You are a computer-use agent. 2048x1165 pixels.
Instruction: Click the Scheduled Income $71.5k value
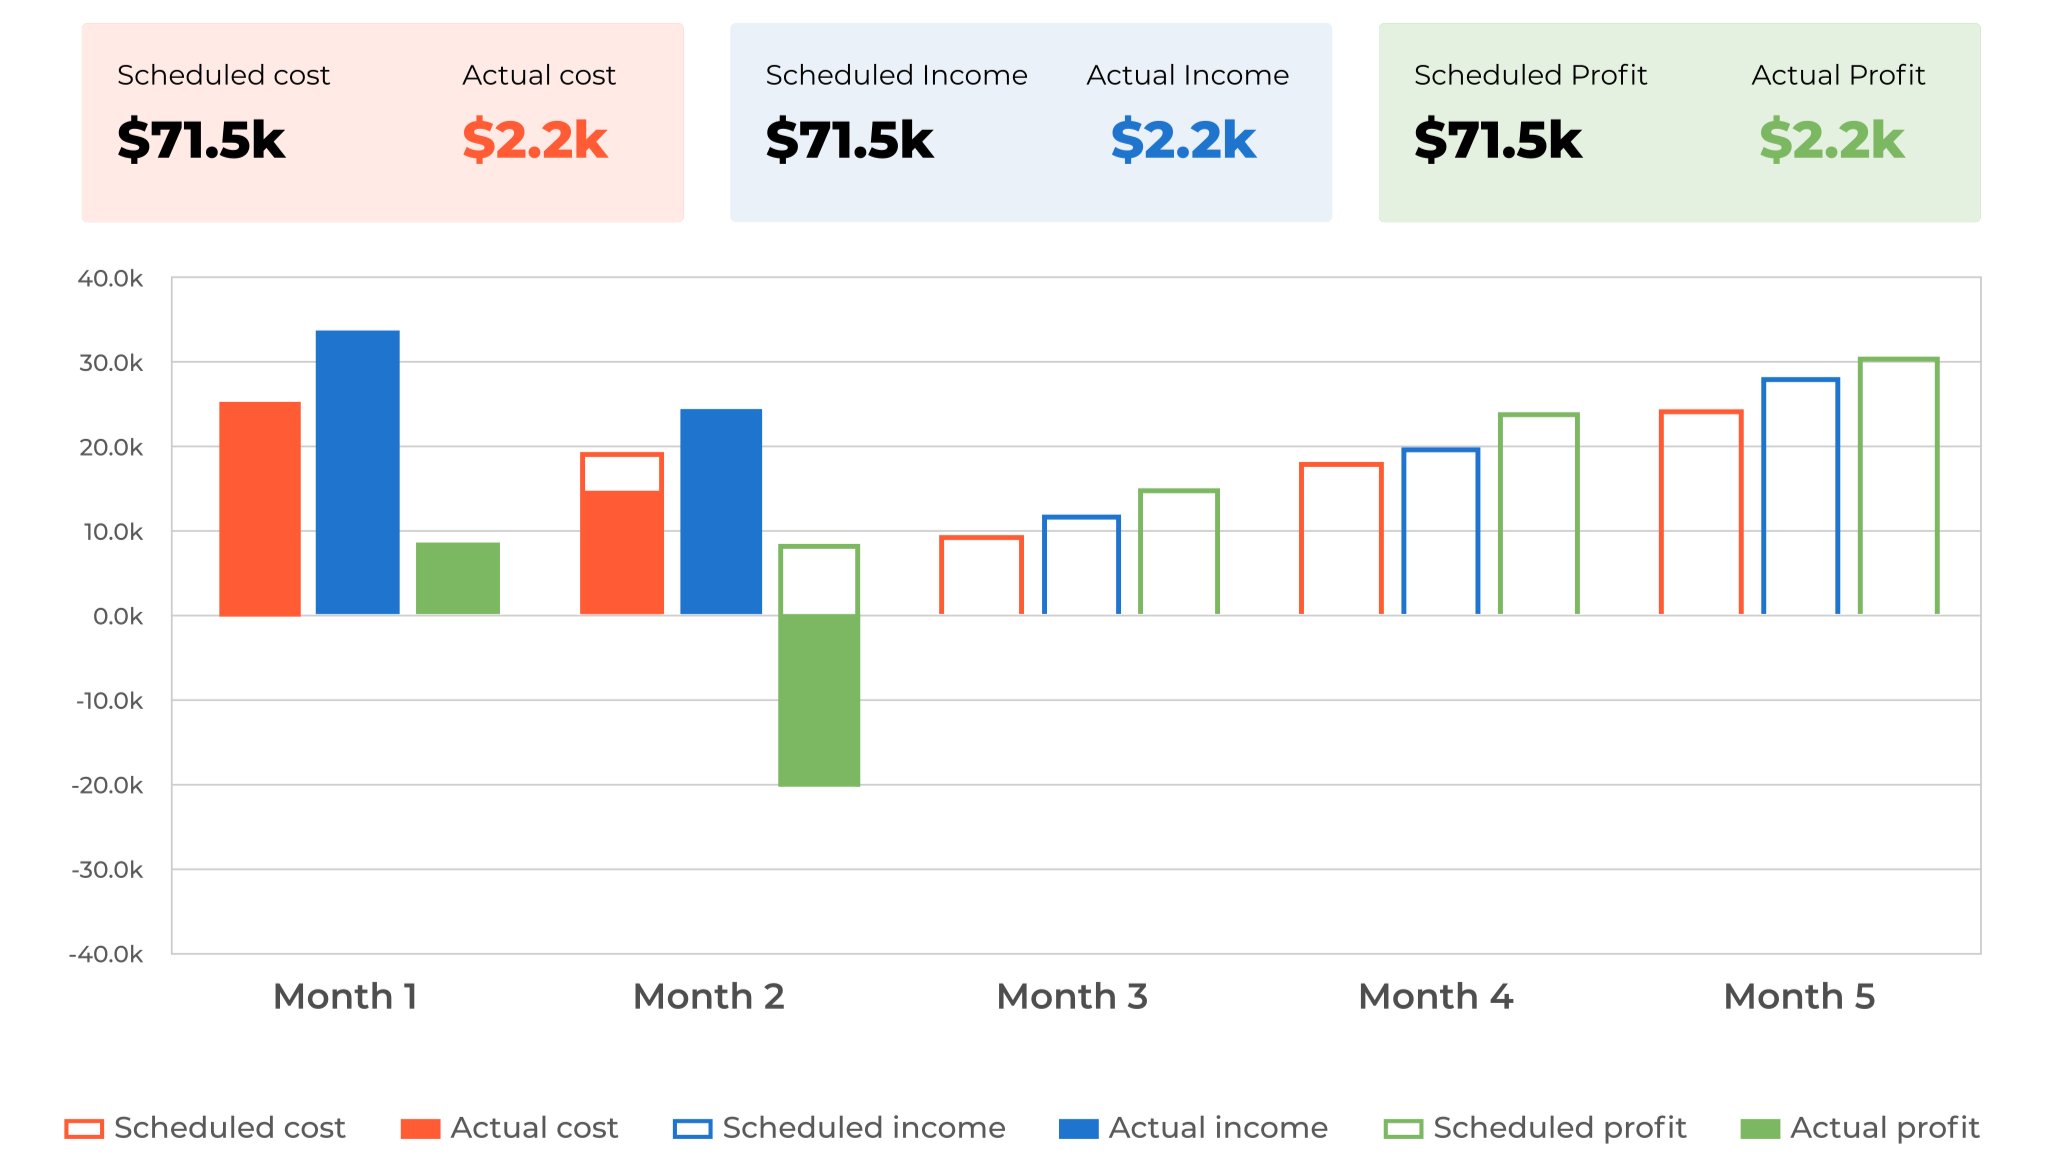(x=849, y=140)
